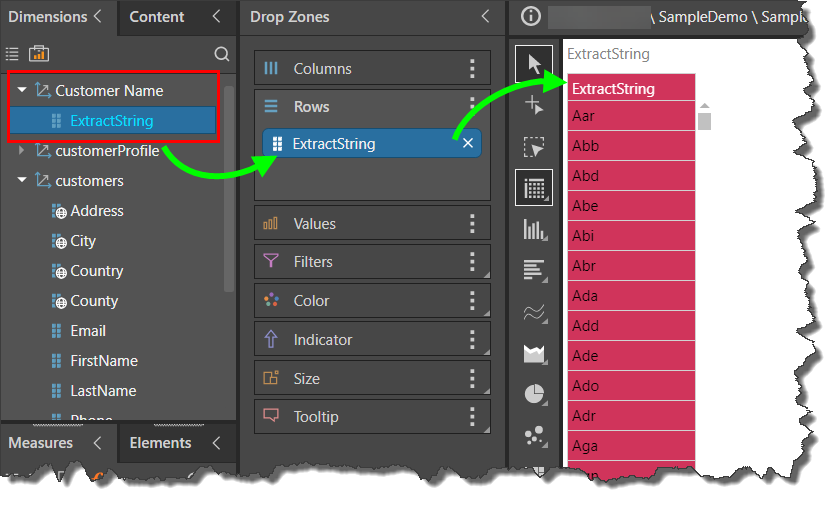This screenshot has width=840, height=507.
Task: Select the pointer arrow tool
Action: click(x=534, y=64)
